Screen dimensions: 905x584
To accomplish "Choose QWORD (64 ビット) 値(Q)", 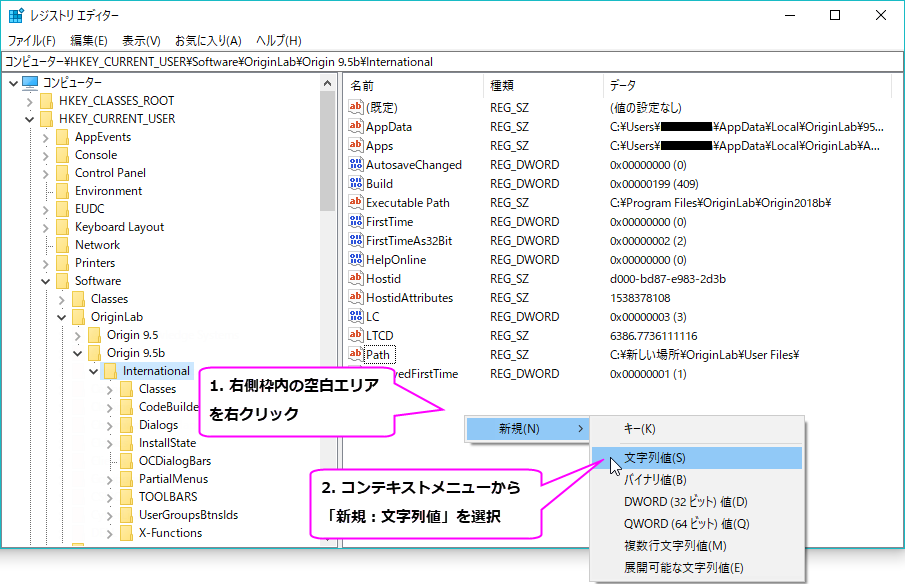I will click(x=697, y=523).
